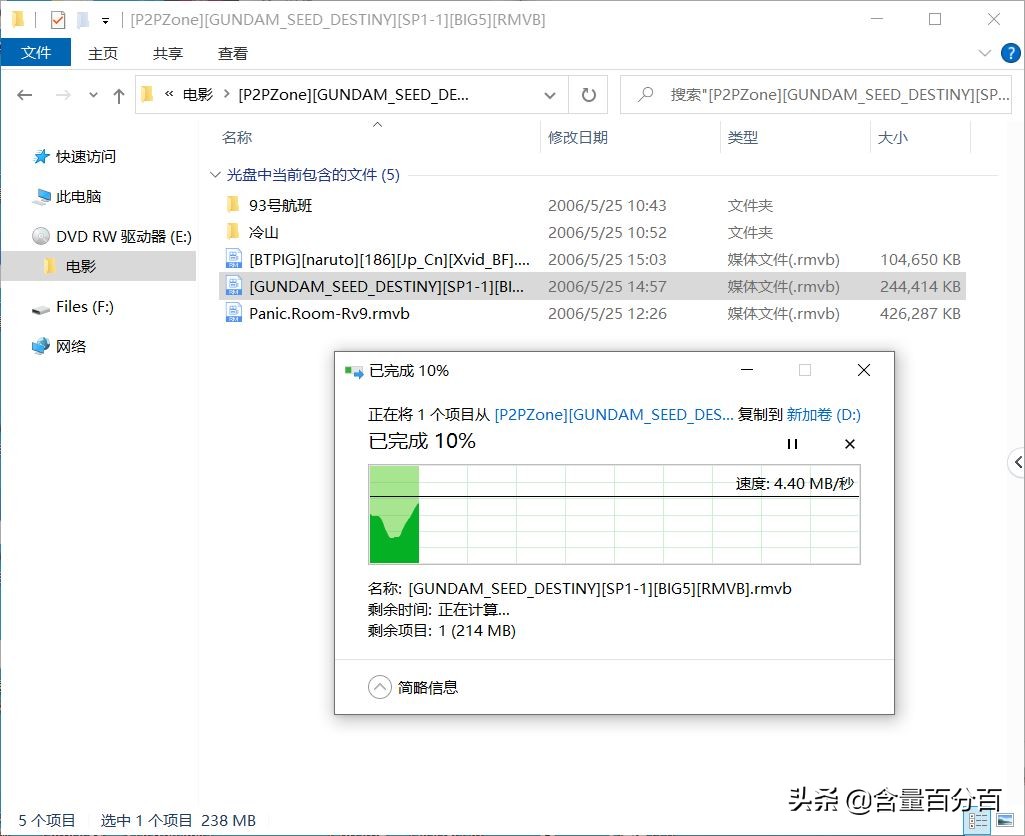Open the Quick Access toolbar customize dropdown
This screenshot has width=1025, height=836.
(104, 18)
